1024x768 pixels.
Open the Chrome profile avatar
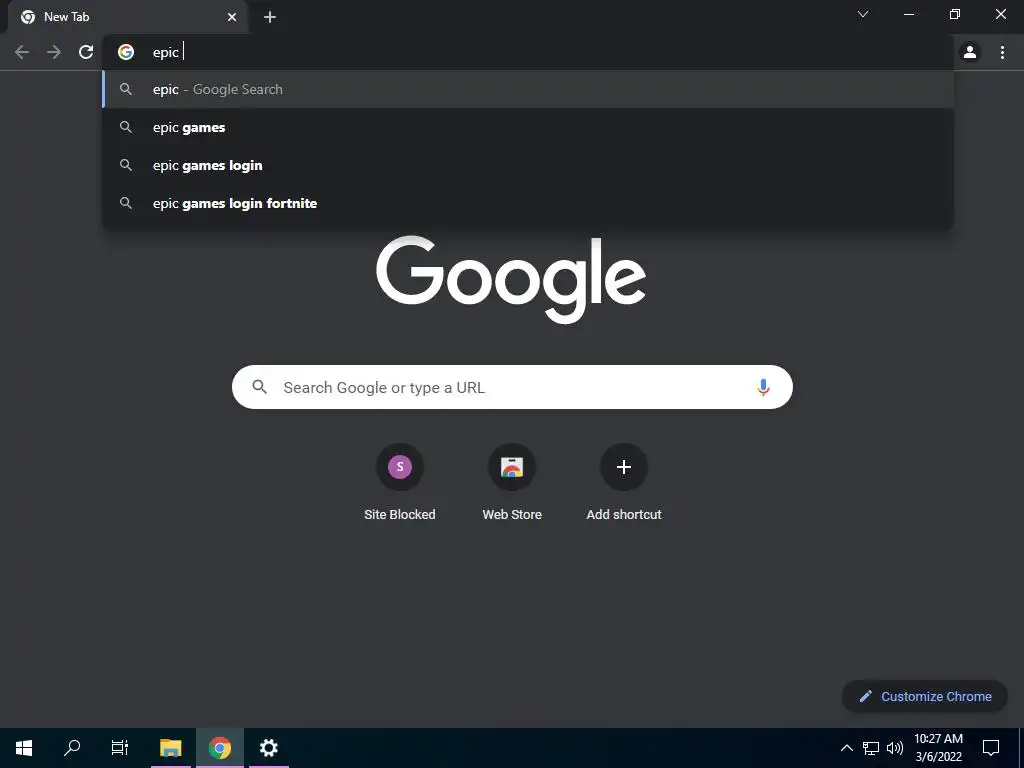coord(970,52)
